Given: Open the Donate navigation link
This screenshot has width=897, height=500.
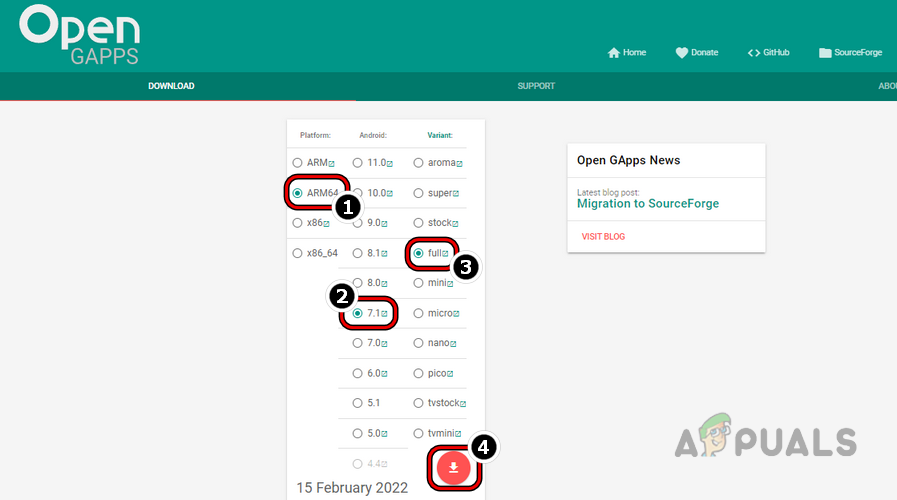Looking at the screenshot, I should click(697, 53).
